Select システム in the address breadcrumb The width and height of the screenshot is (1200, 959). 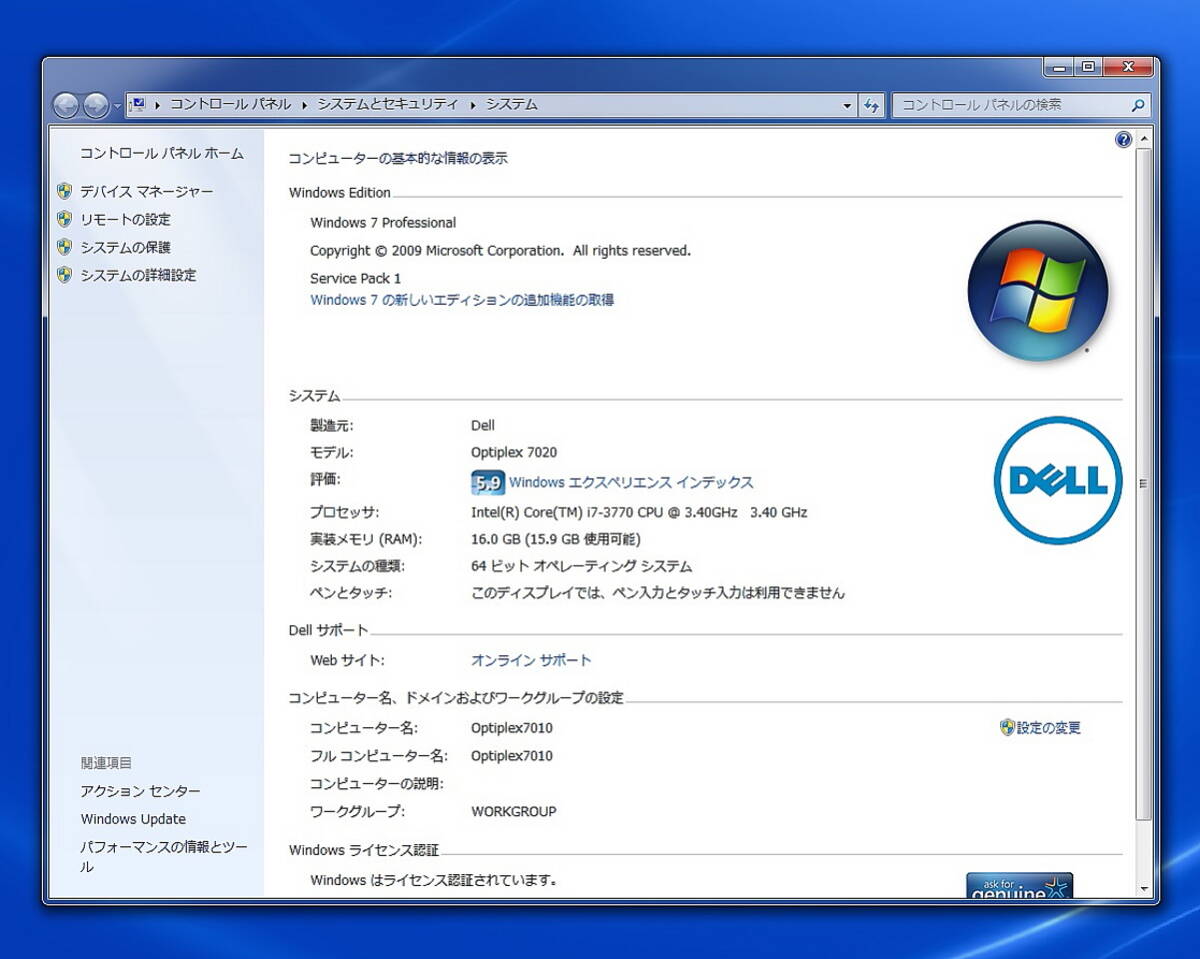[512, 104]
